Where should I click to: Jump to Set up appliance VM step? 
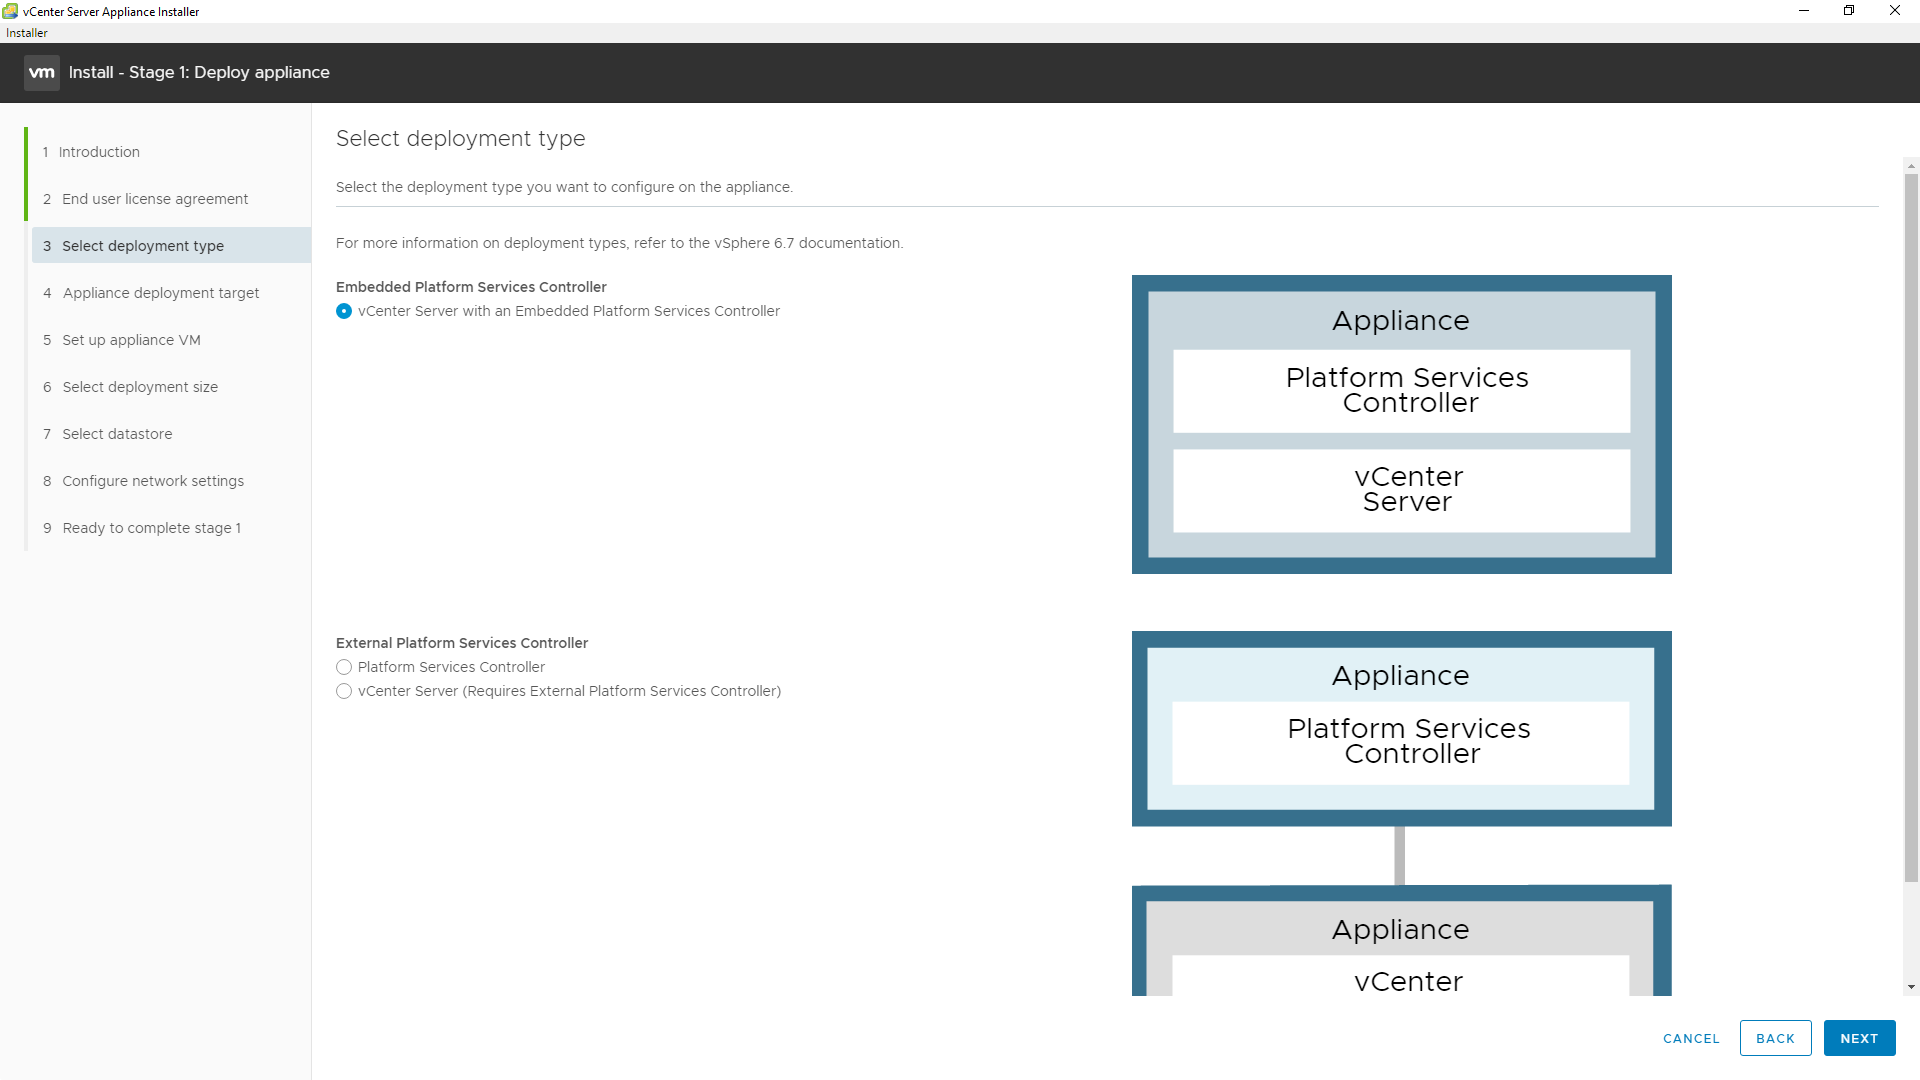click(x=131, y=340)
